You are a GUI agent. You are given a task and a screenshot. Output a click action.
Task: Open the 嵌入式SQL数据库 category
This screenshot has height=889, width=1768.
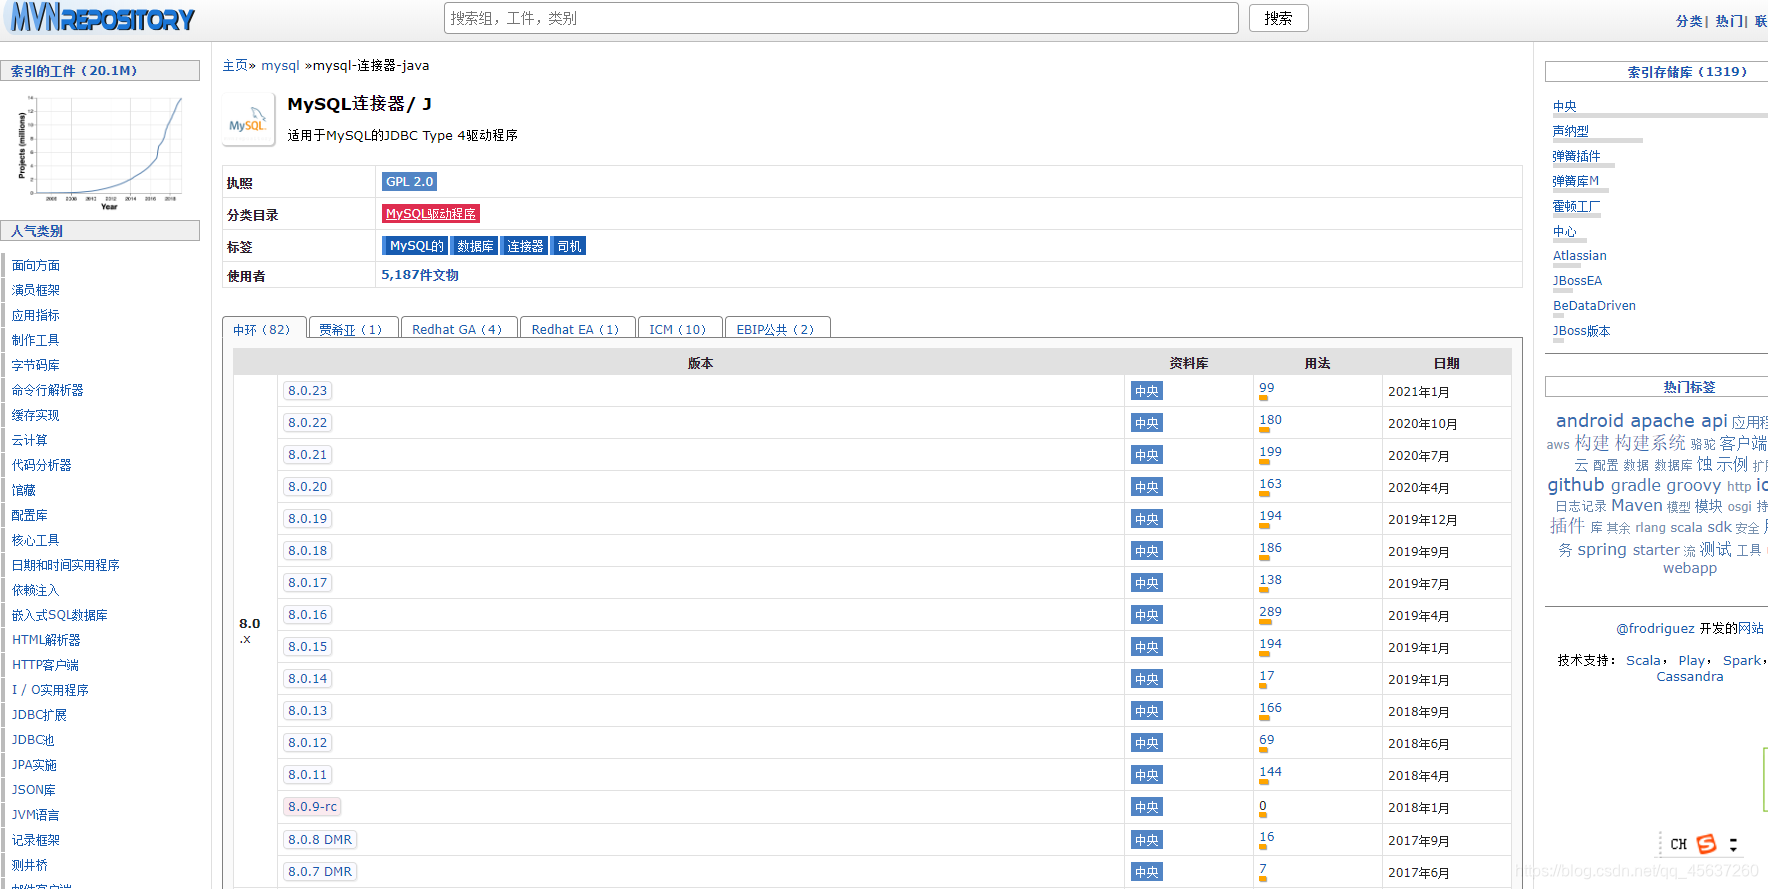click(60, 615)
